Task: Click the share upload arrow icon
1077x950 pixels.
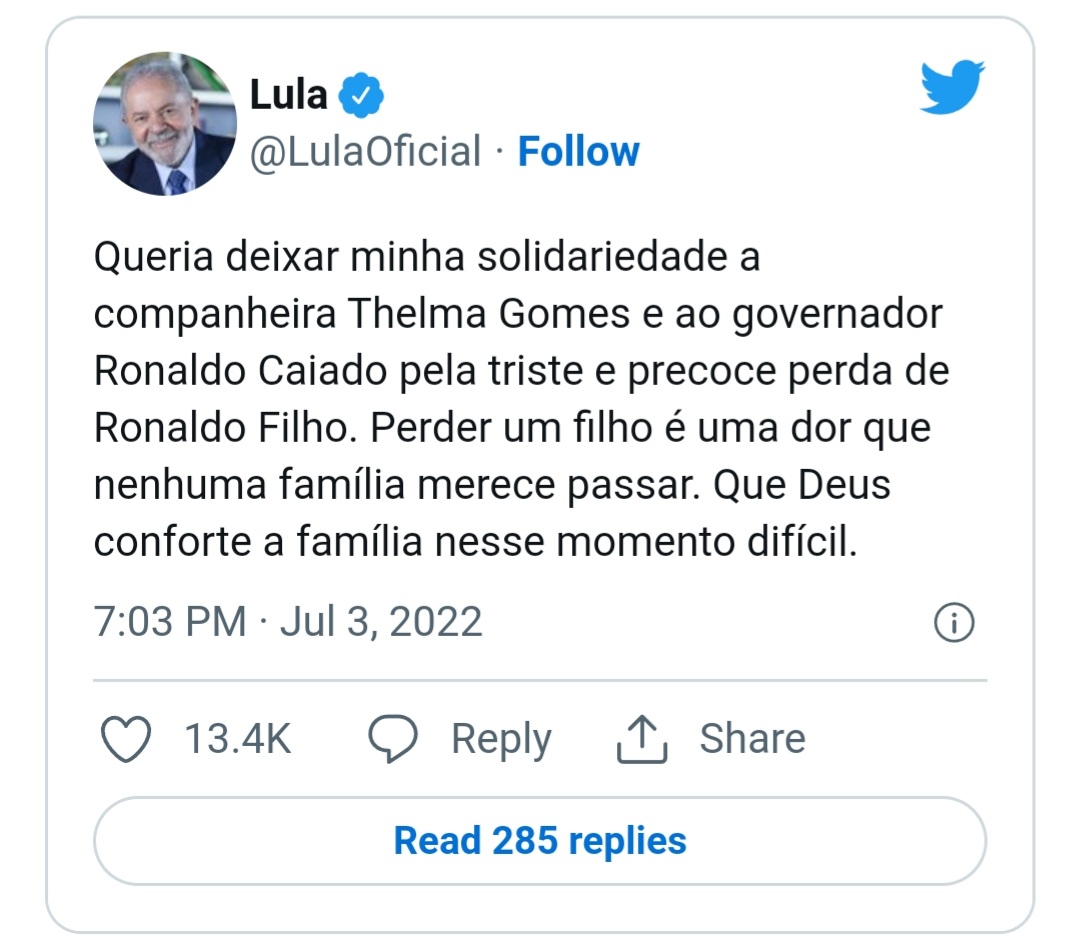Action: (642, 739)
